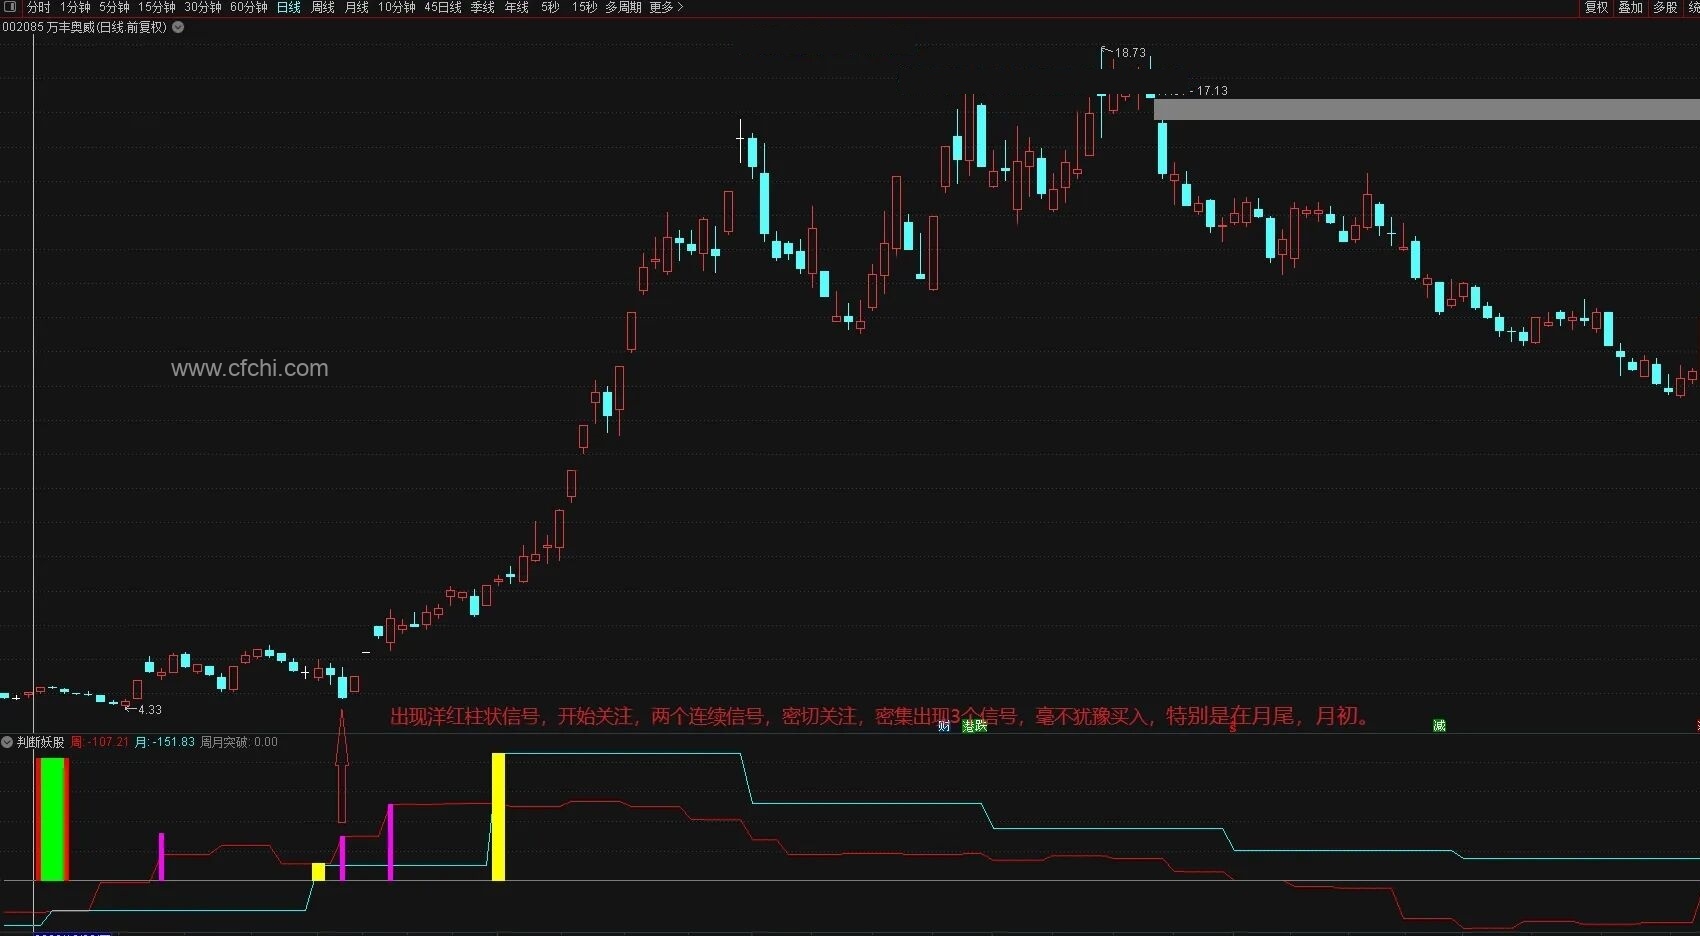The height and width of the screenshot is (936, 1700).
Task: Click the green-red signal column in indicator
Action: coord(52,819)
